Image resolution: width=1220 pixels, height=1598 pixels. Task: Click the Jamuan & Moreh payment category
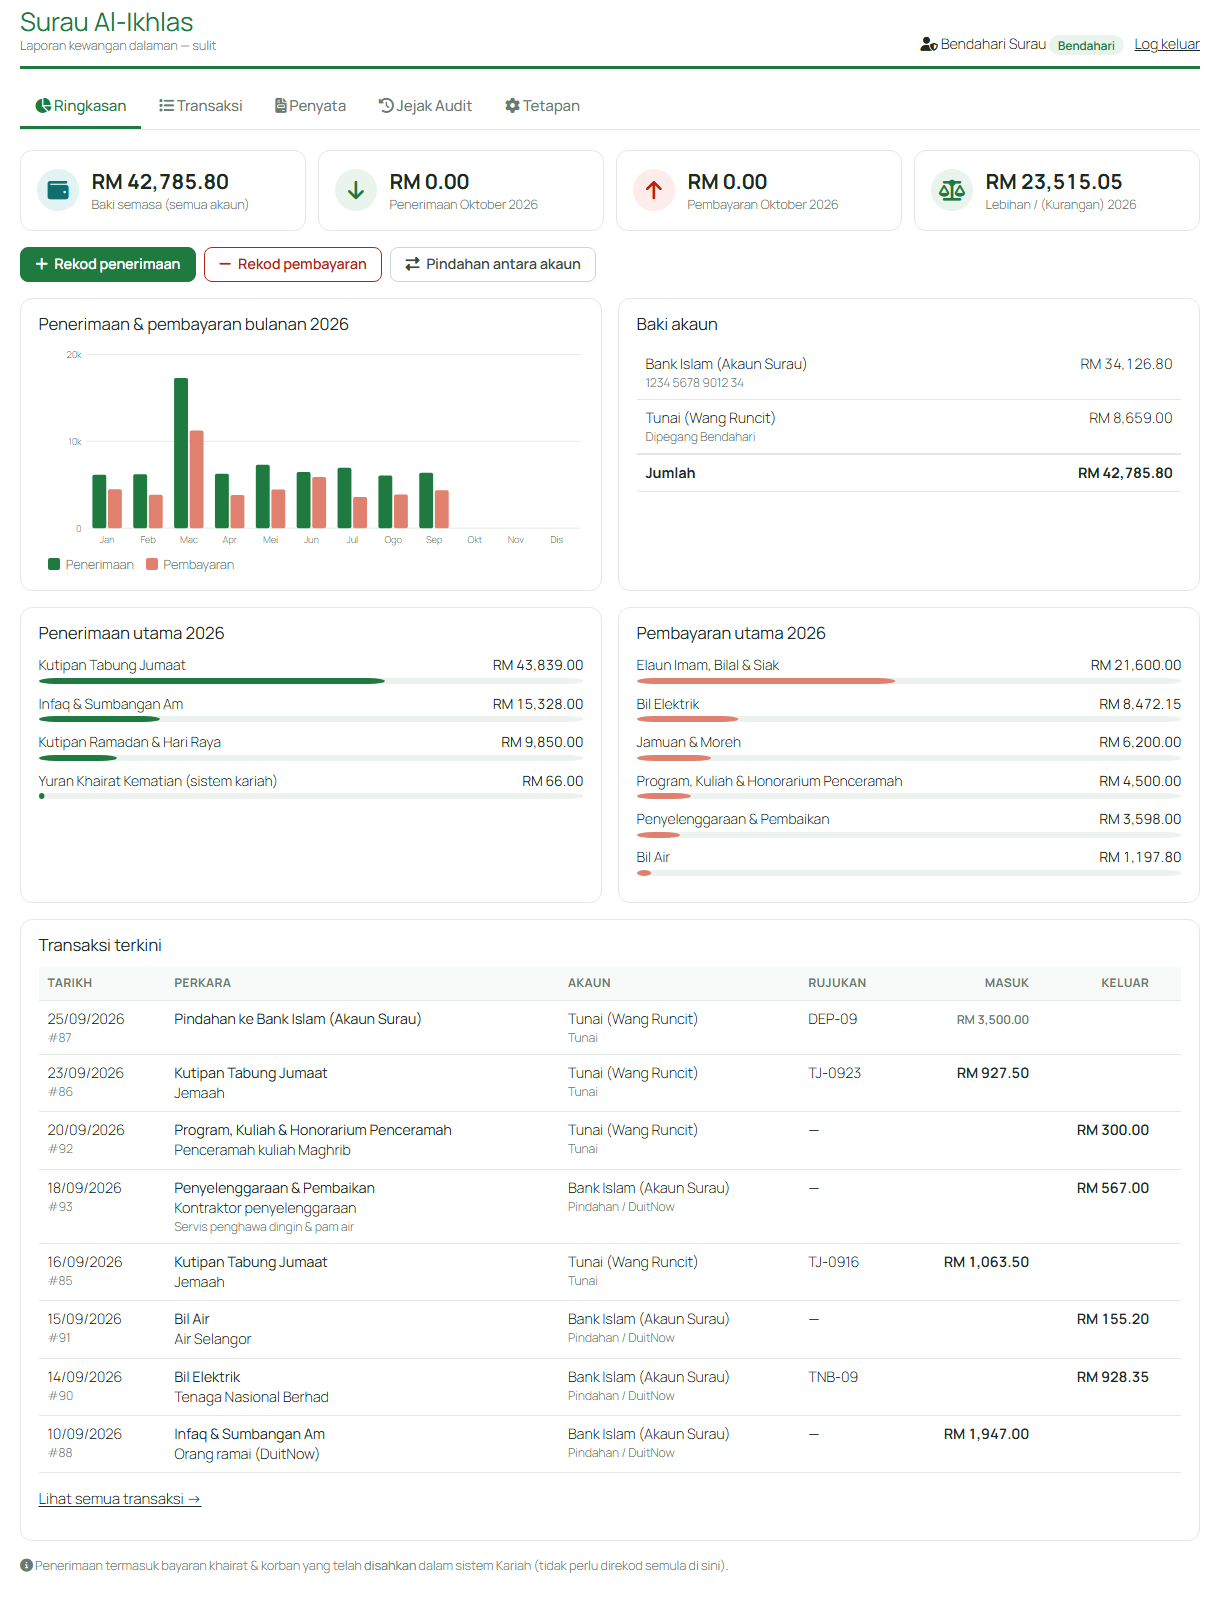coord(909,746)
